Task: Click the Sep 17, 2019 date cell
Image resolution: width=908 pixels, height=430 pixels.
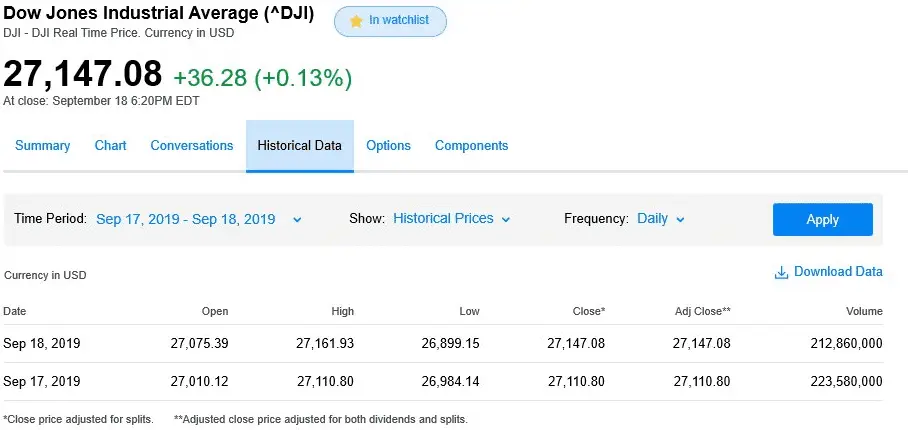Action: (42, 381)
